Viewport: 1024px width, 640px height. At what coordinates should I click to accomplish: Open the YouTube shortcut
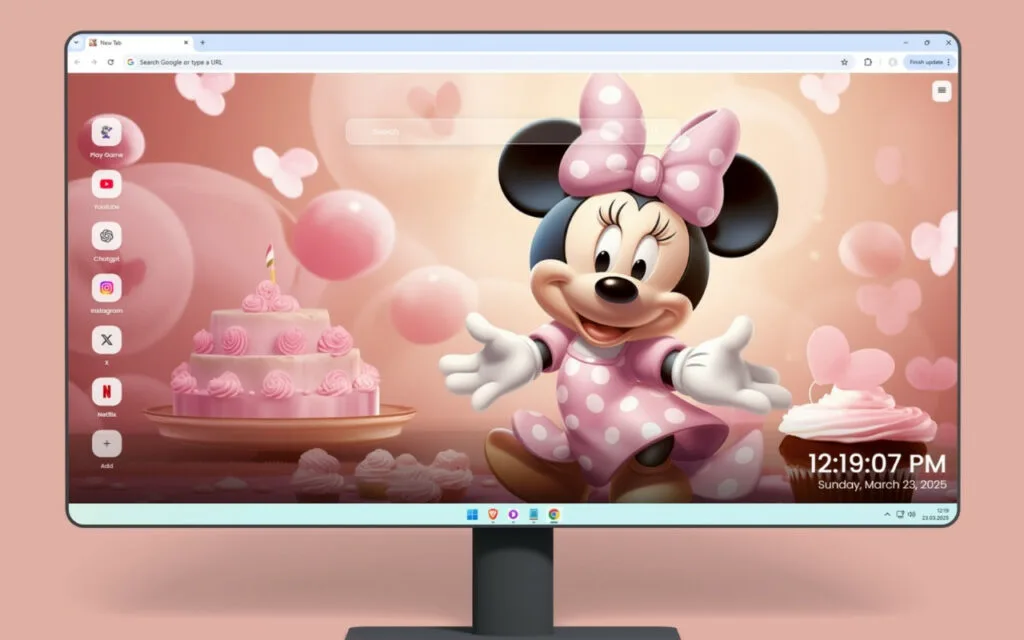[x=106, y=184]
